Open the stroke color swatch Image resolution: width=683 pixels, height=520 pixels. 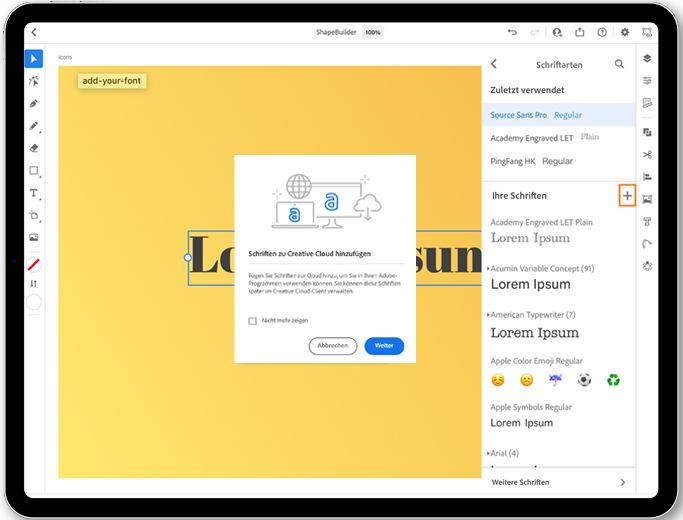coord(34,264)
